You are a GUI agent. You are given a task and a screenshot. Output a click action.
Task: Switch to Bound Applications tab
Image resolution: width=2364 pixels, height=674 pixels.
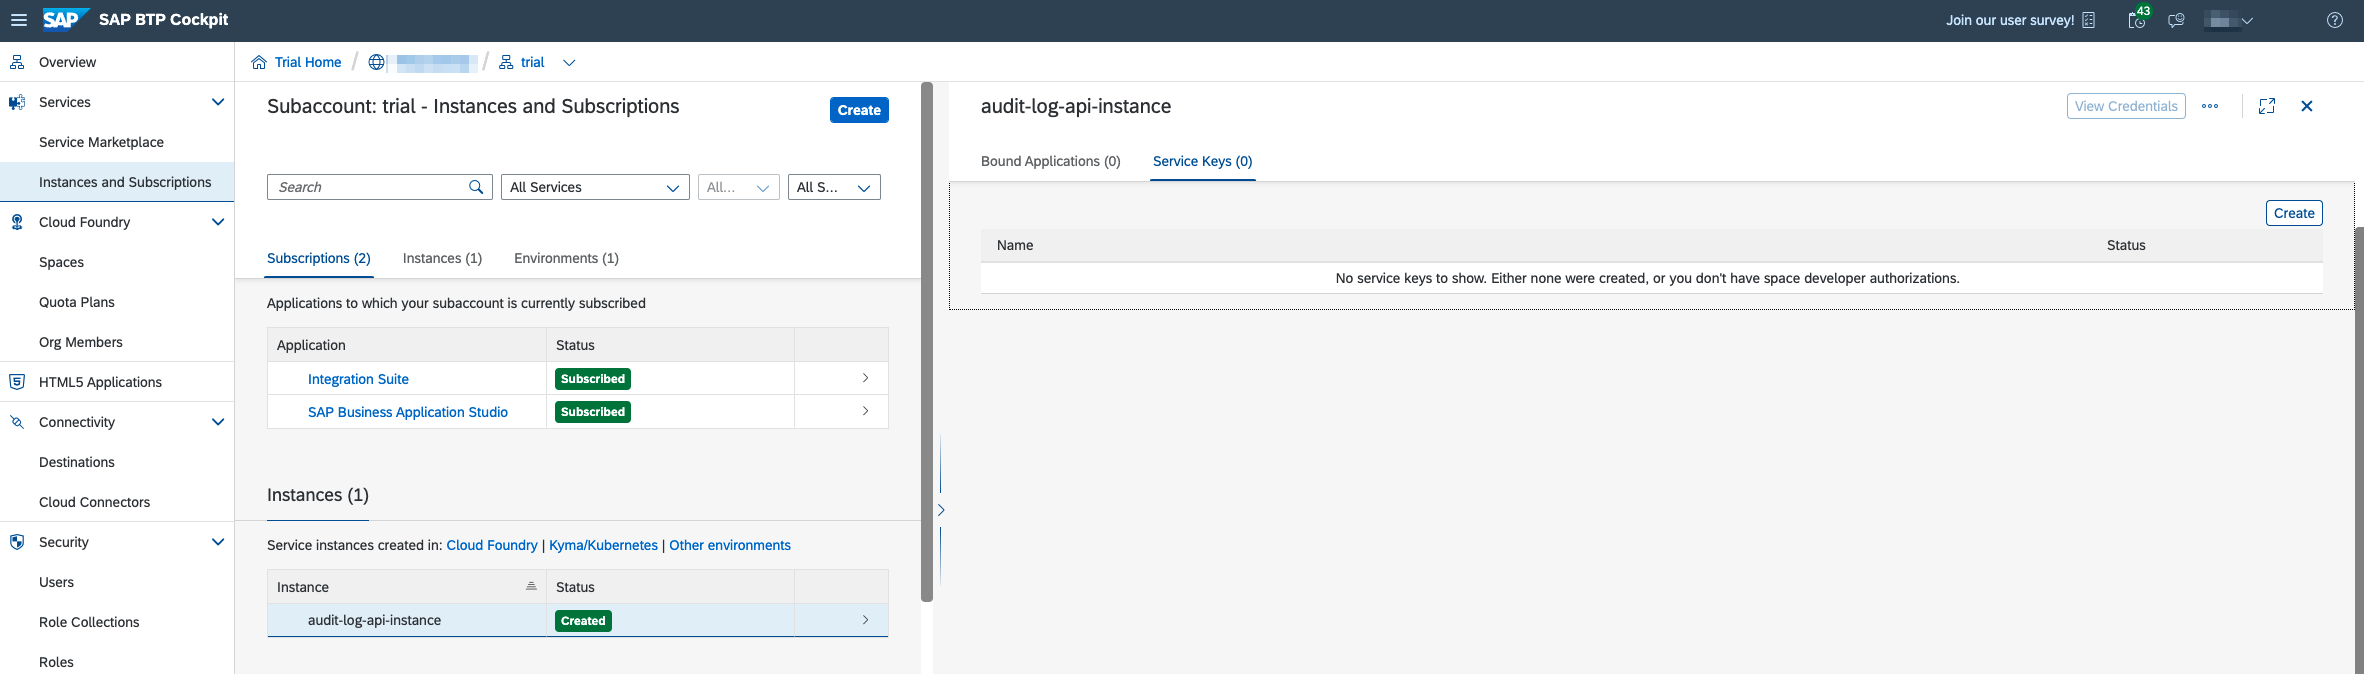tap(1050, 161)
